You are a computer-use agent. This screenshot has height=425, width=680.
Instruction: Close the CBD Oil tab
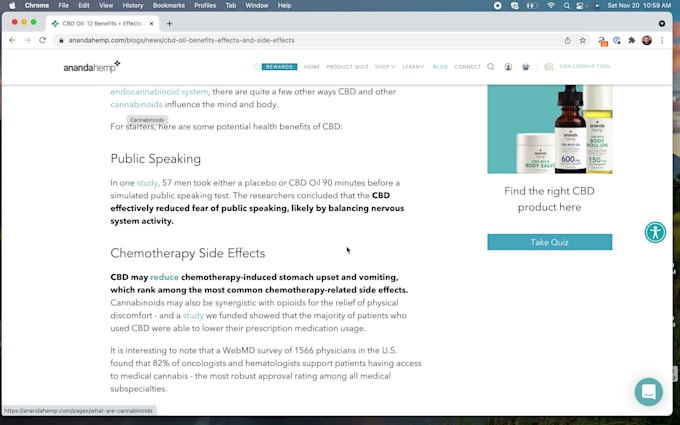pyautogui.click(x=151, y=23)
